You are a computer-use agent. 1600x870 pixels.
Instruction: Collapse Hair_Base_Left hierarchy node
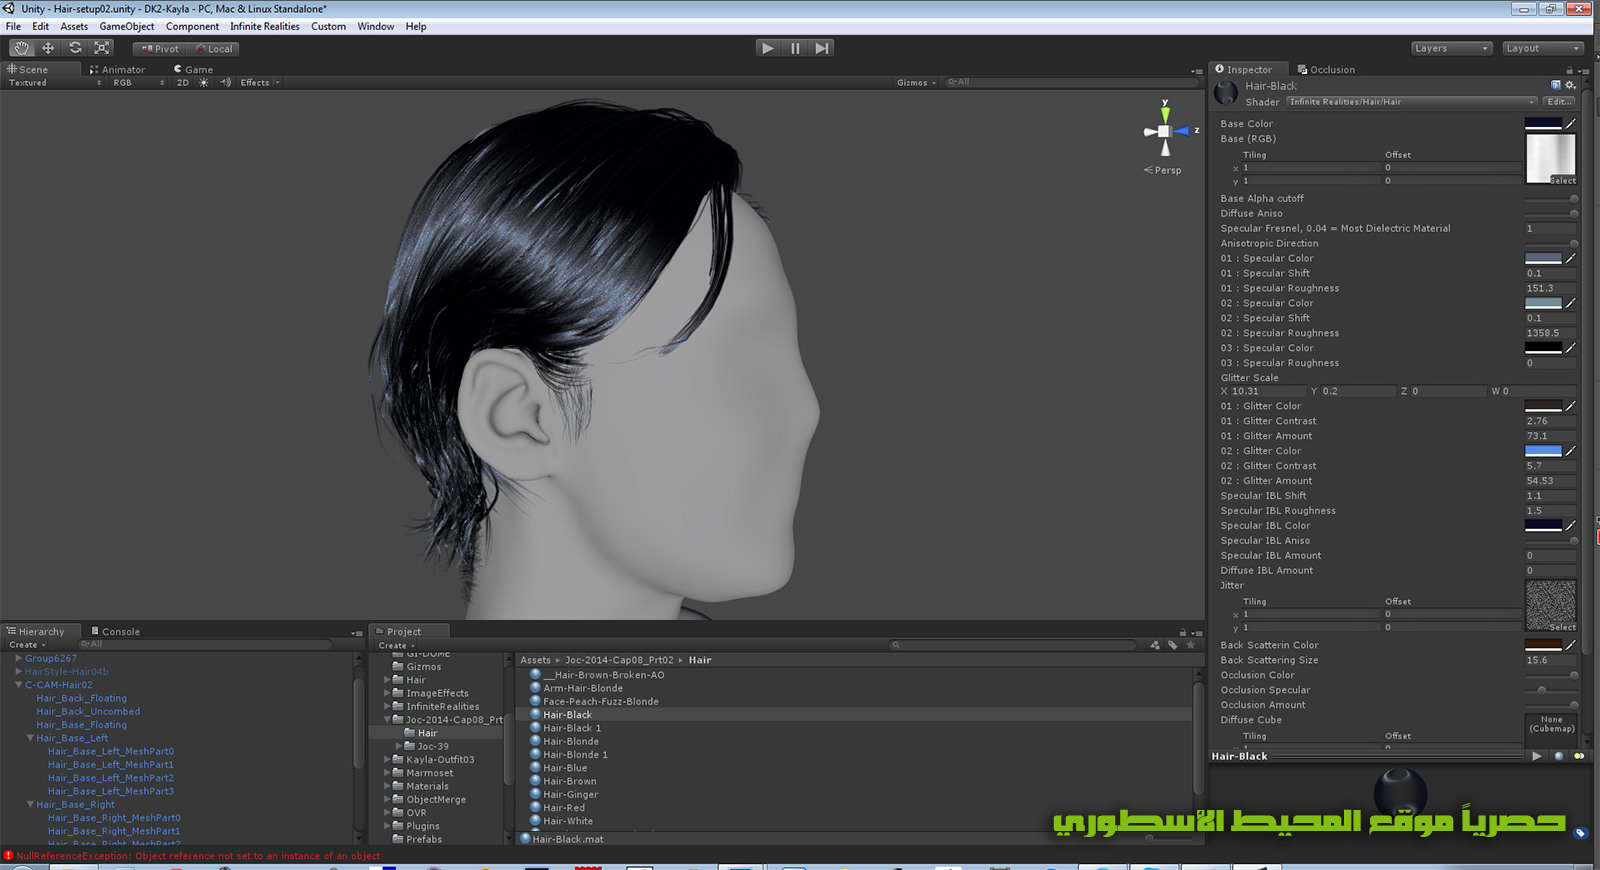pos(30,738)
